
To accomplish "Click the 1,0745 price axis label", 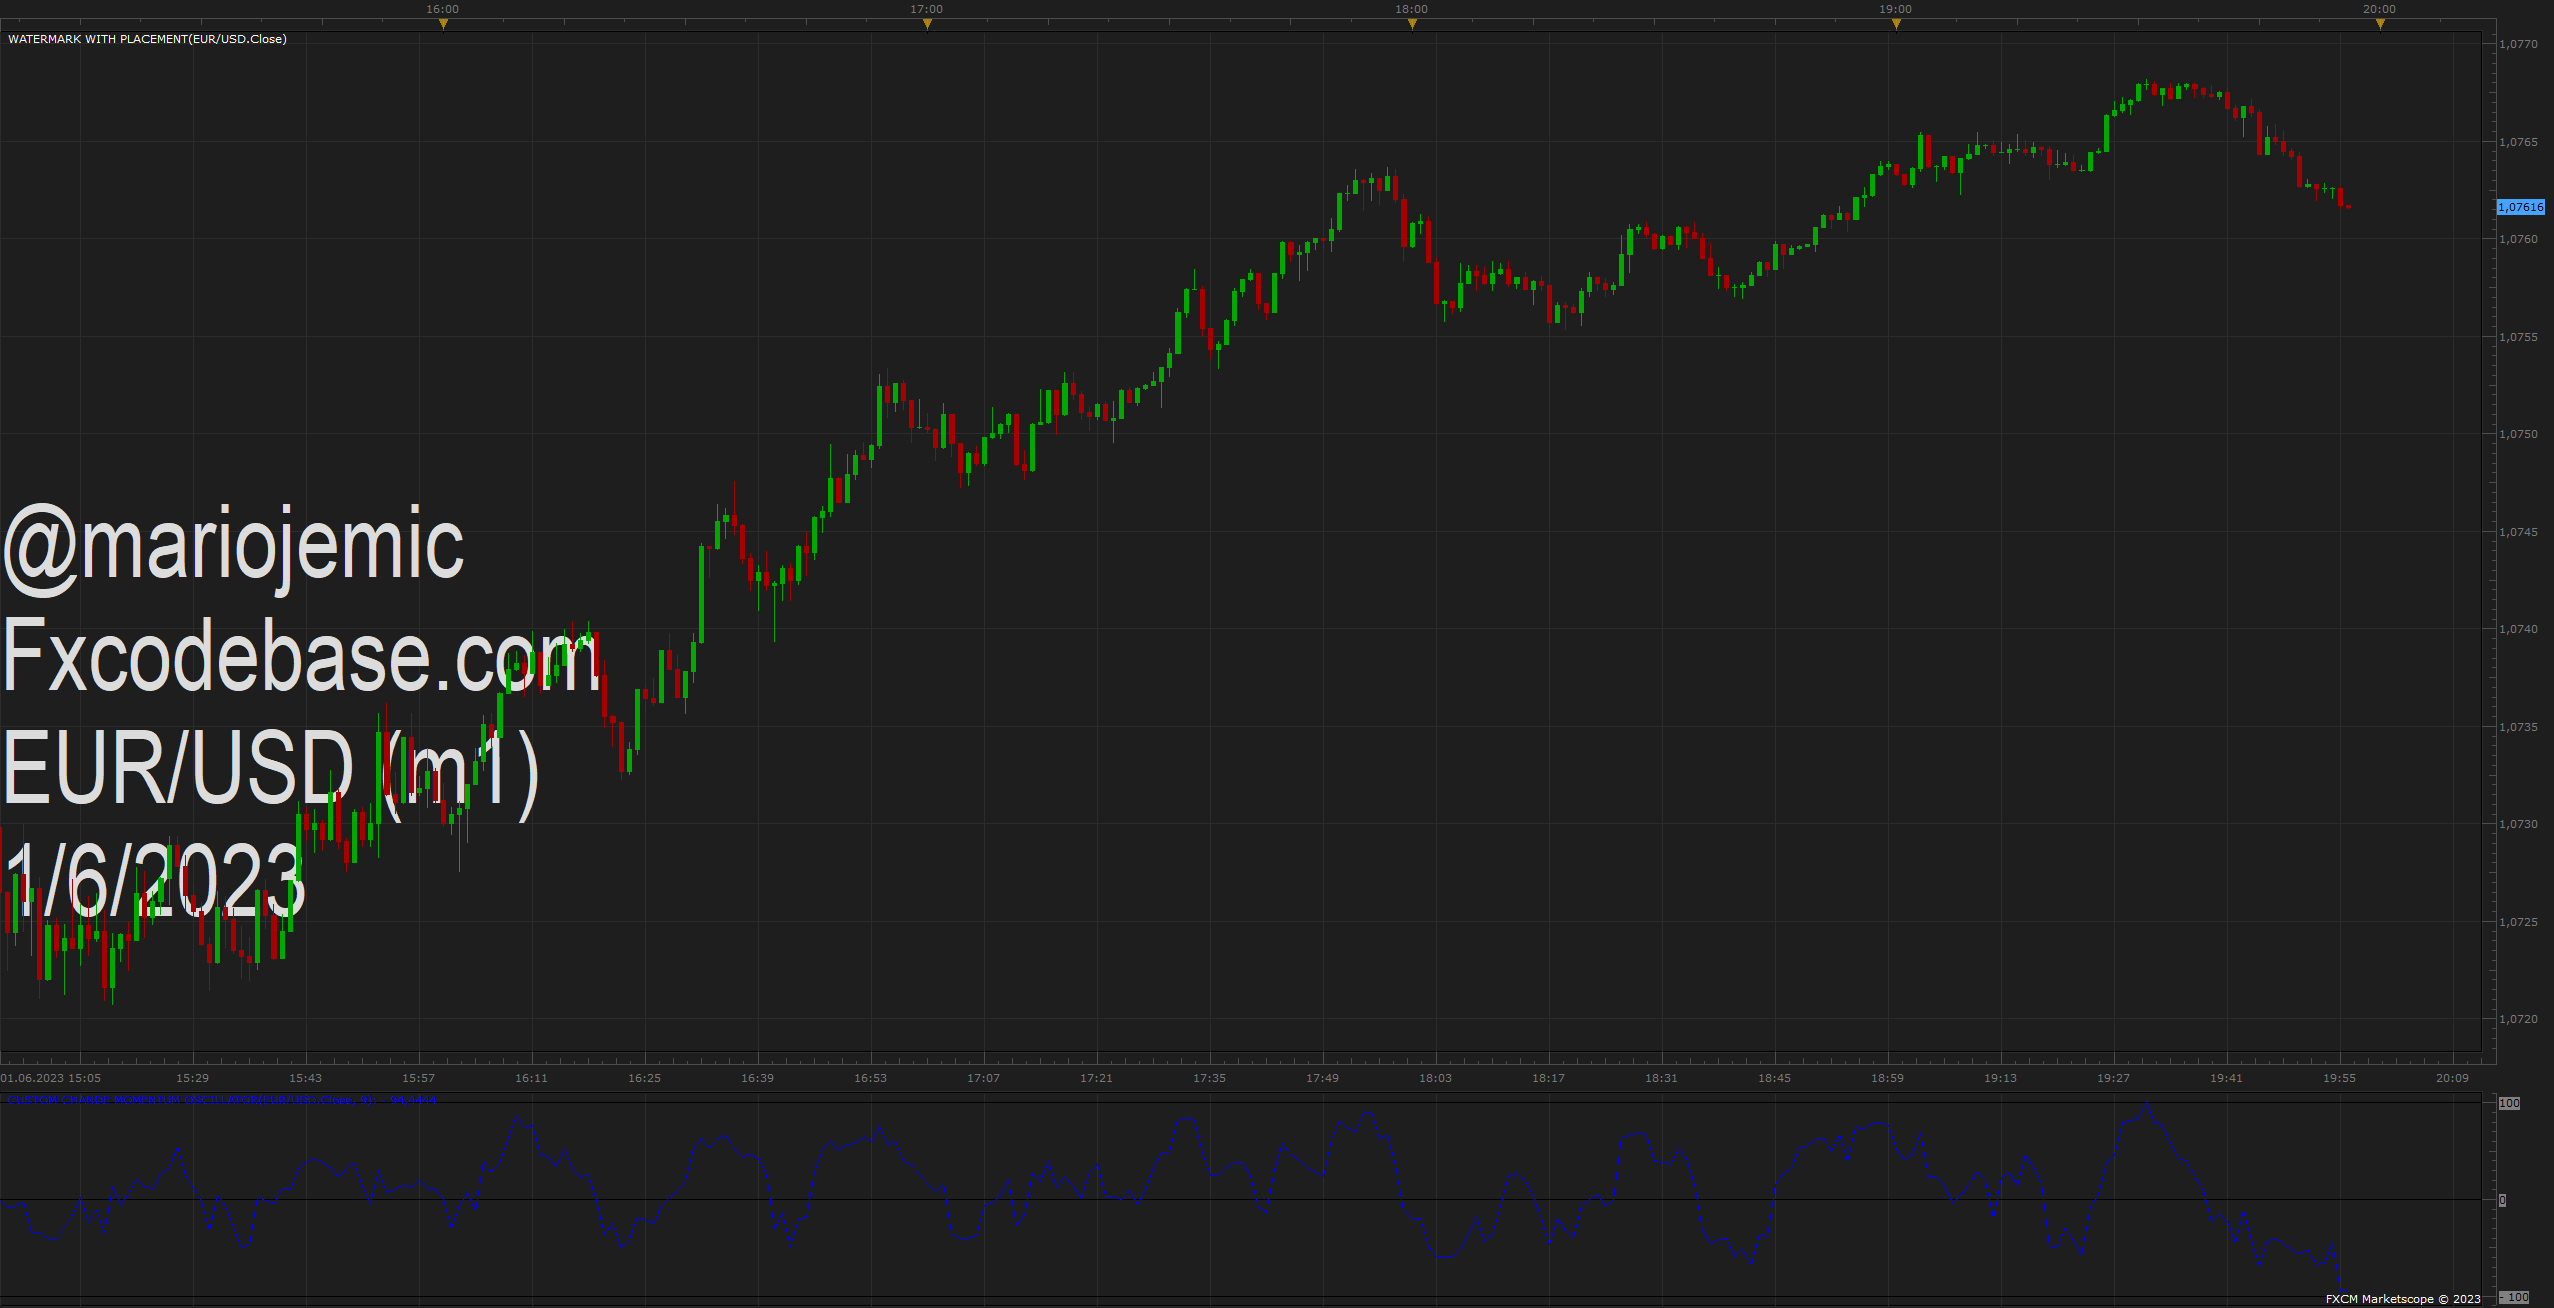I will click(x=2518, y=532).
